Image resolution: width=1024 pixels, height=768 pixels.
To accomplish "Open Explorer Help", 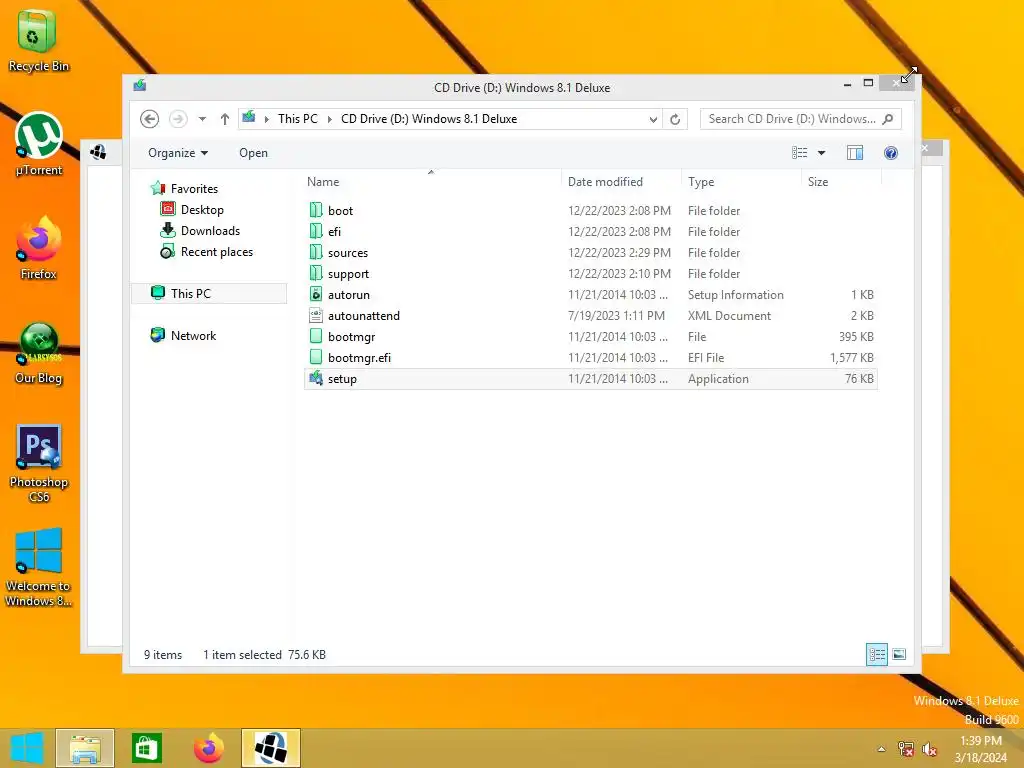I will pyautogui.click(x=891, y=153).
